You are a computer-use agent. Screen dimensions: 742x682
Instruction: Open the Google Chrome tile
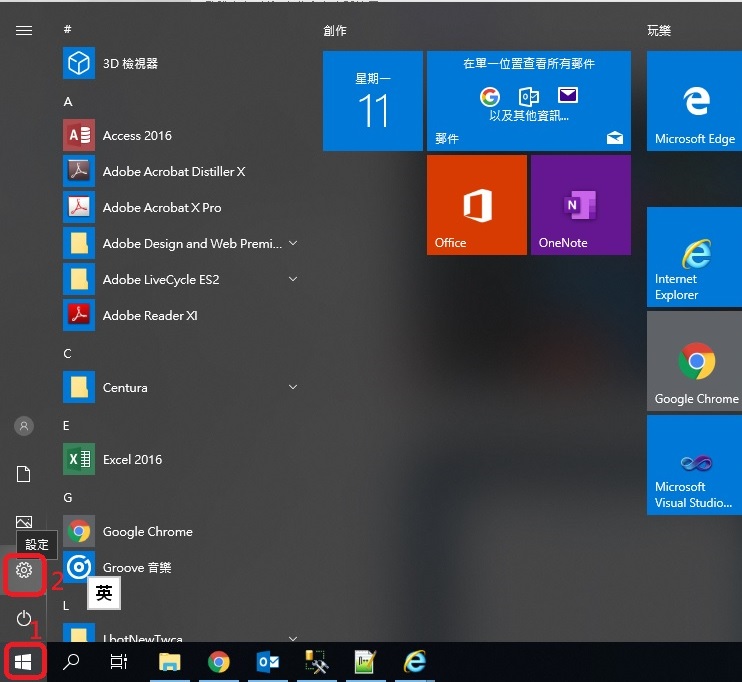[694, 361]
